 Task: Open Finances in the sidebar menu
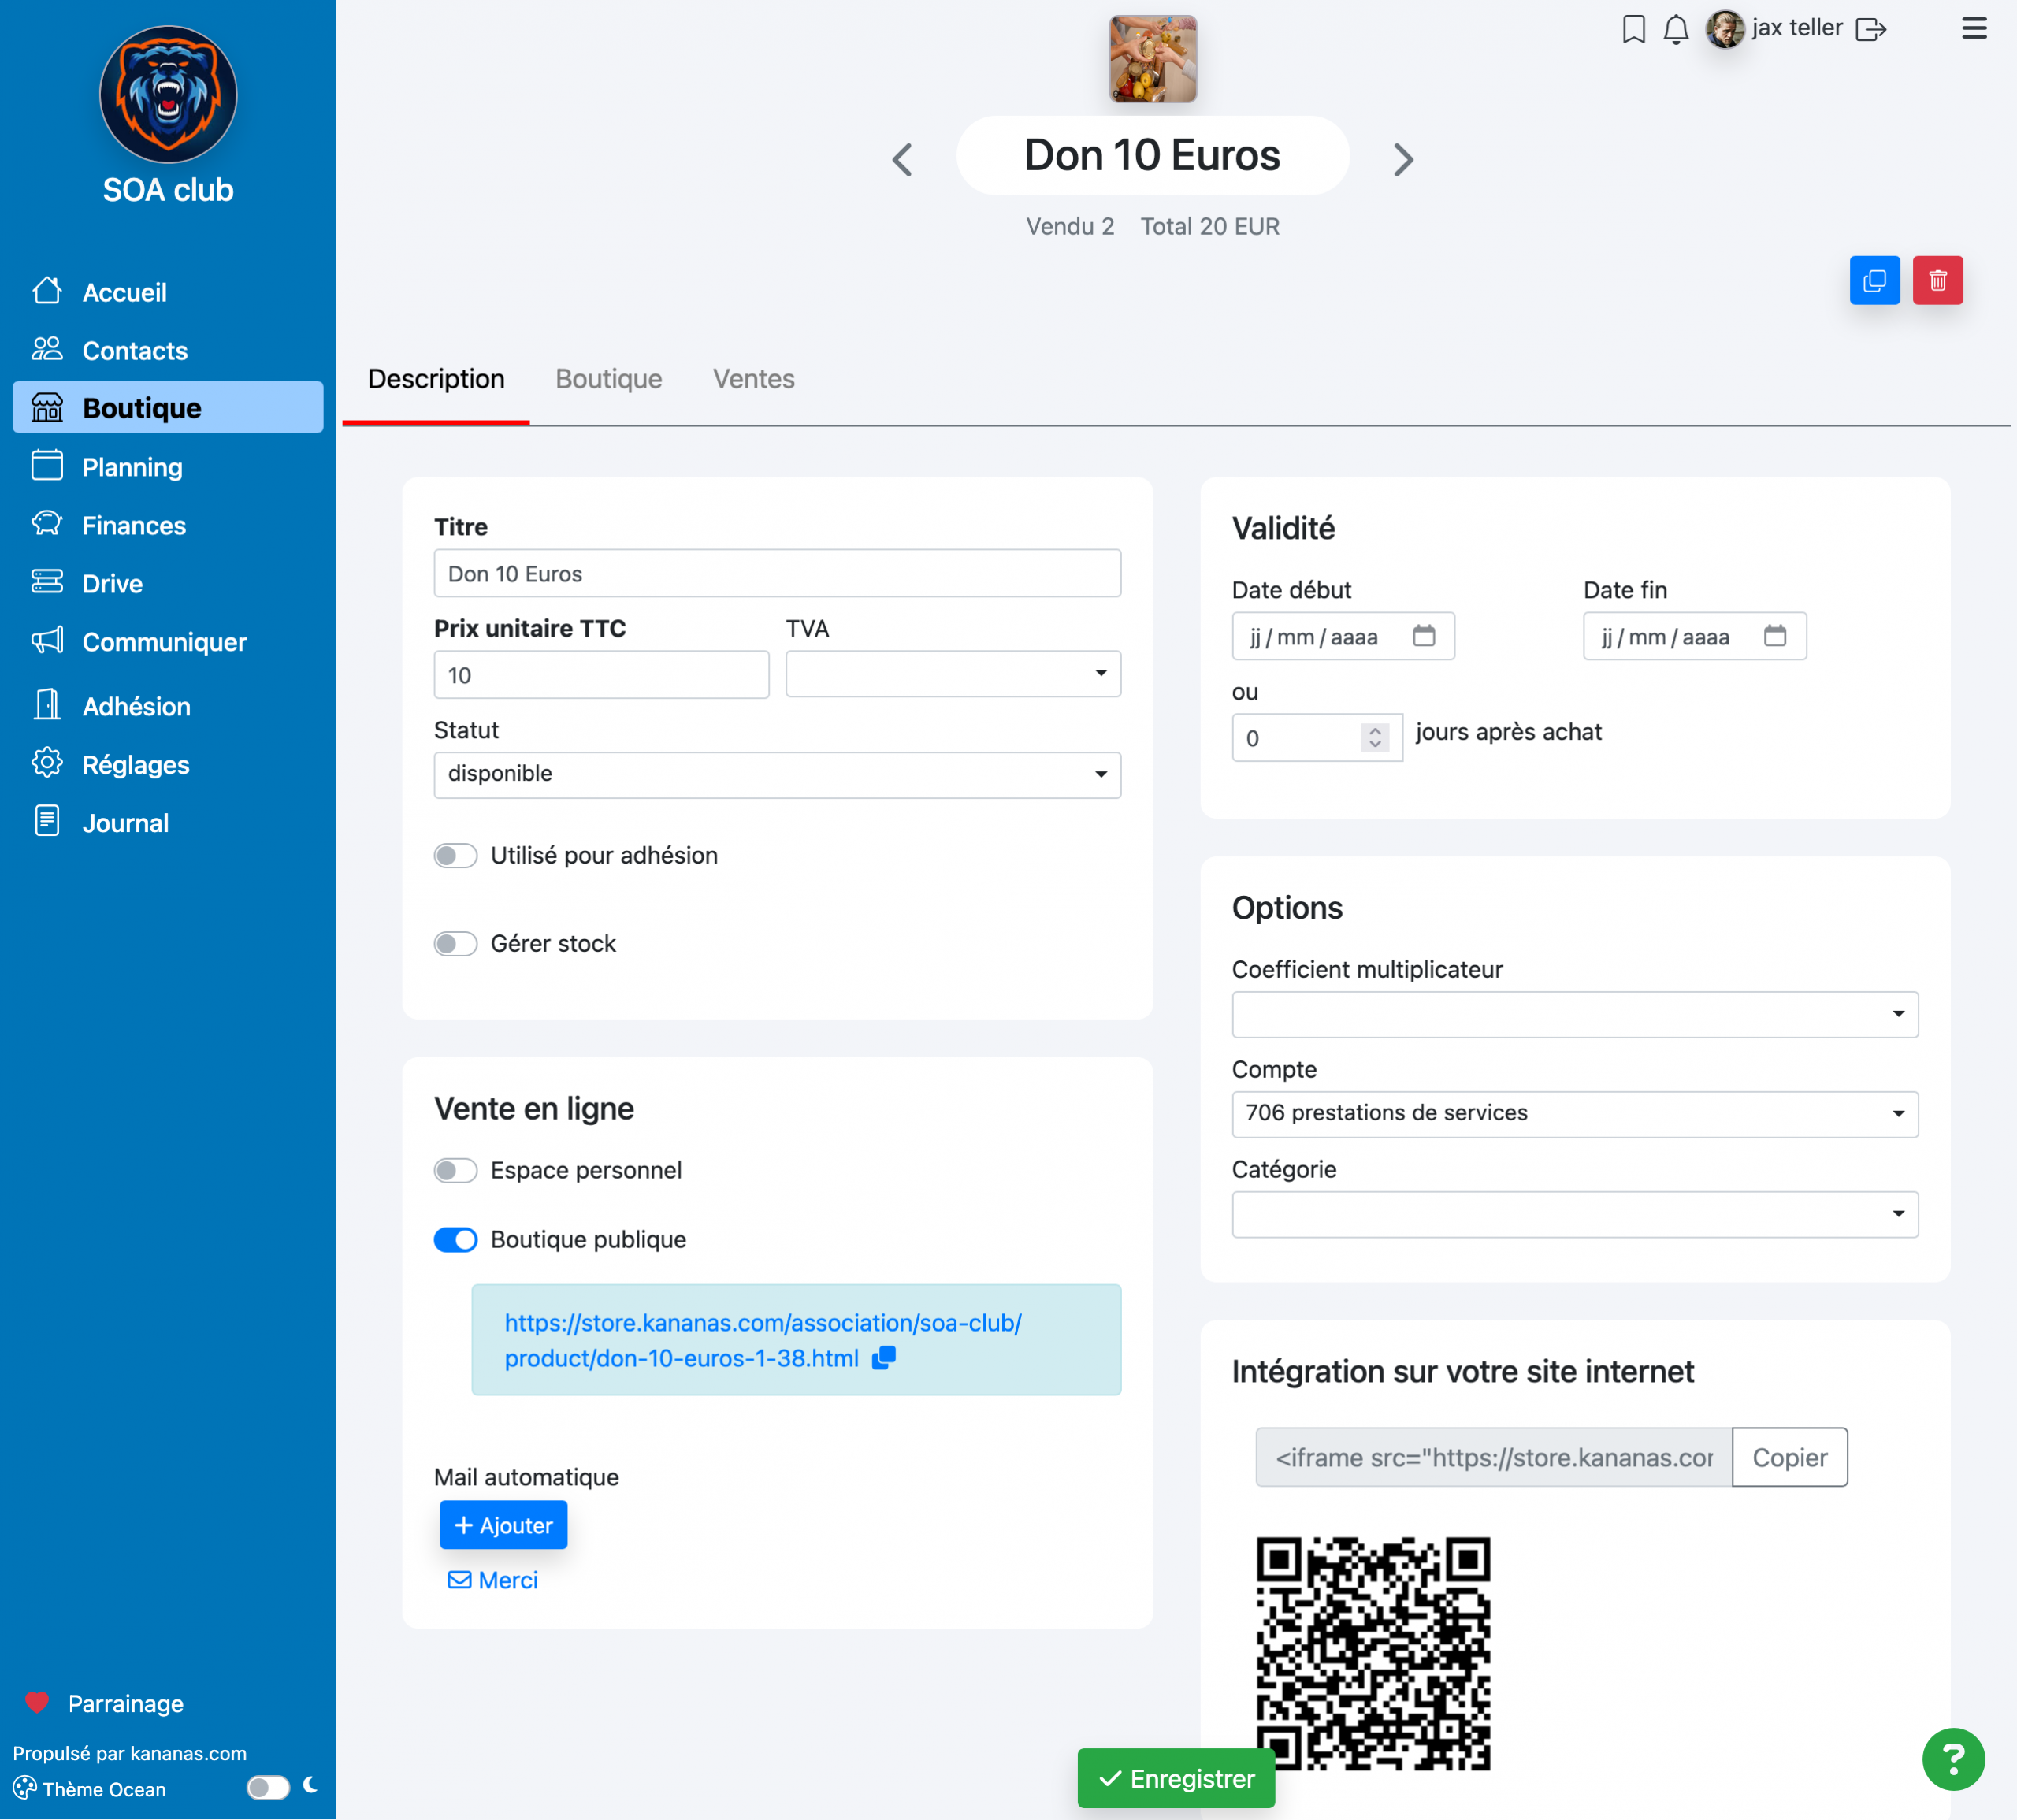(134, 526)
